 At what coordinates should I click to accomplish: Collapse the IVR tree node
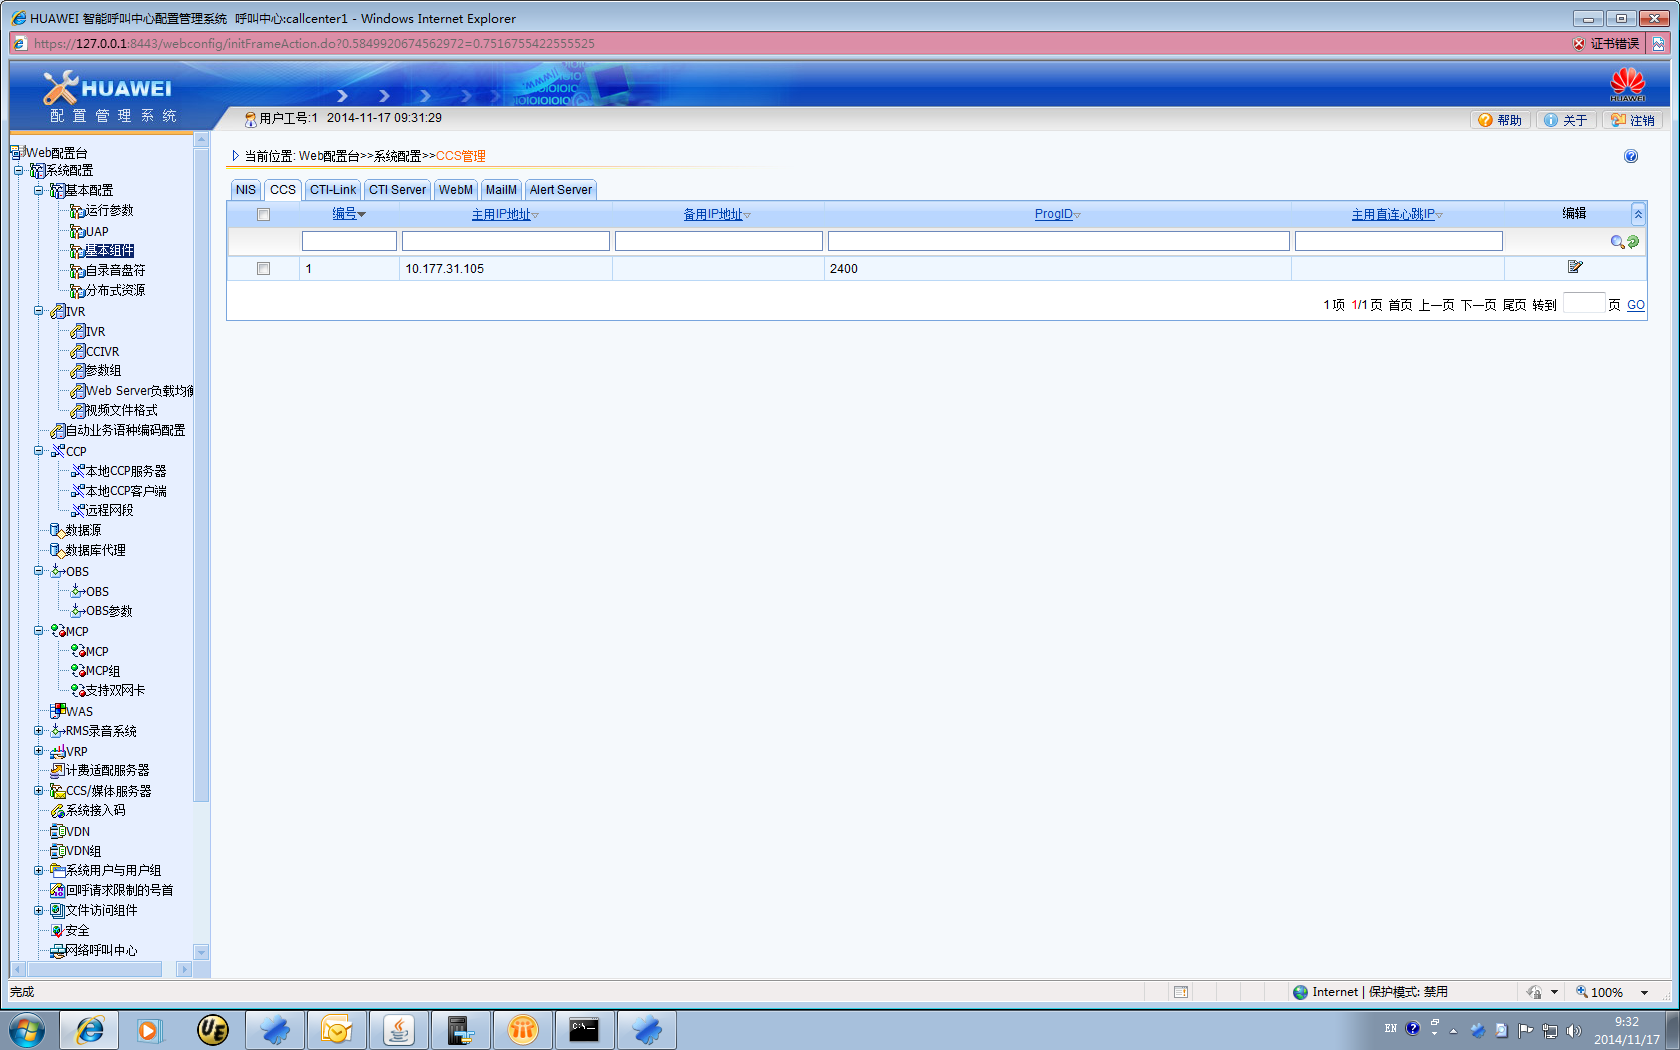(x=39, y=311)
